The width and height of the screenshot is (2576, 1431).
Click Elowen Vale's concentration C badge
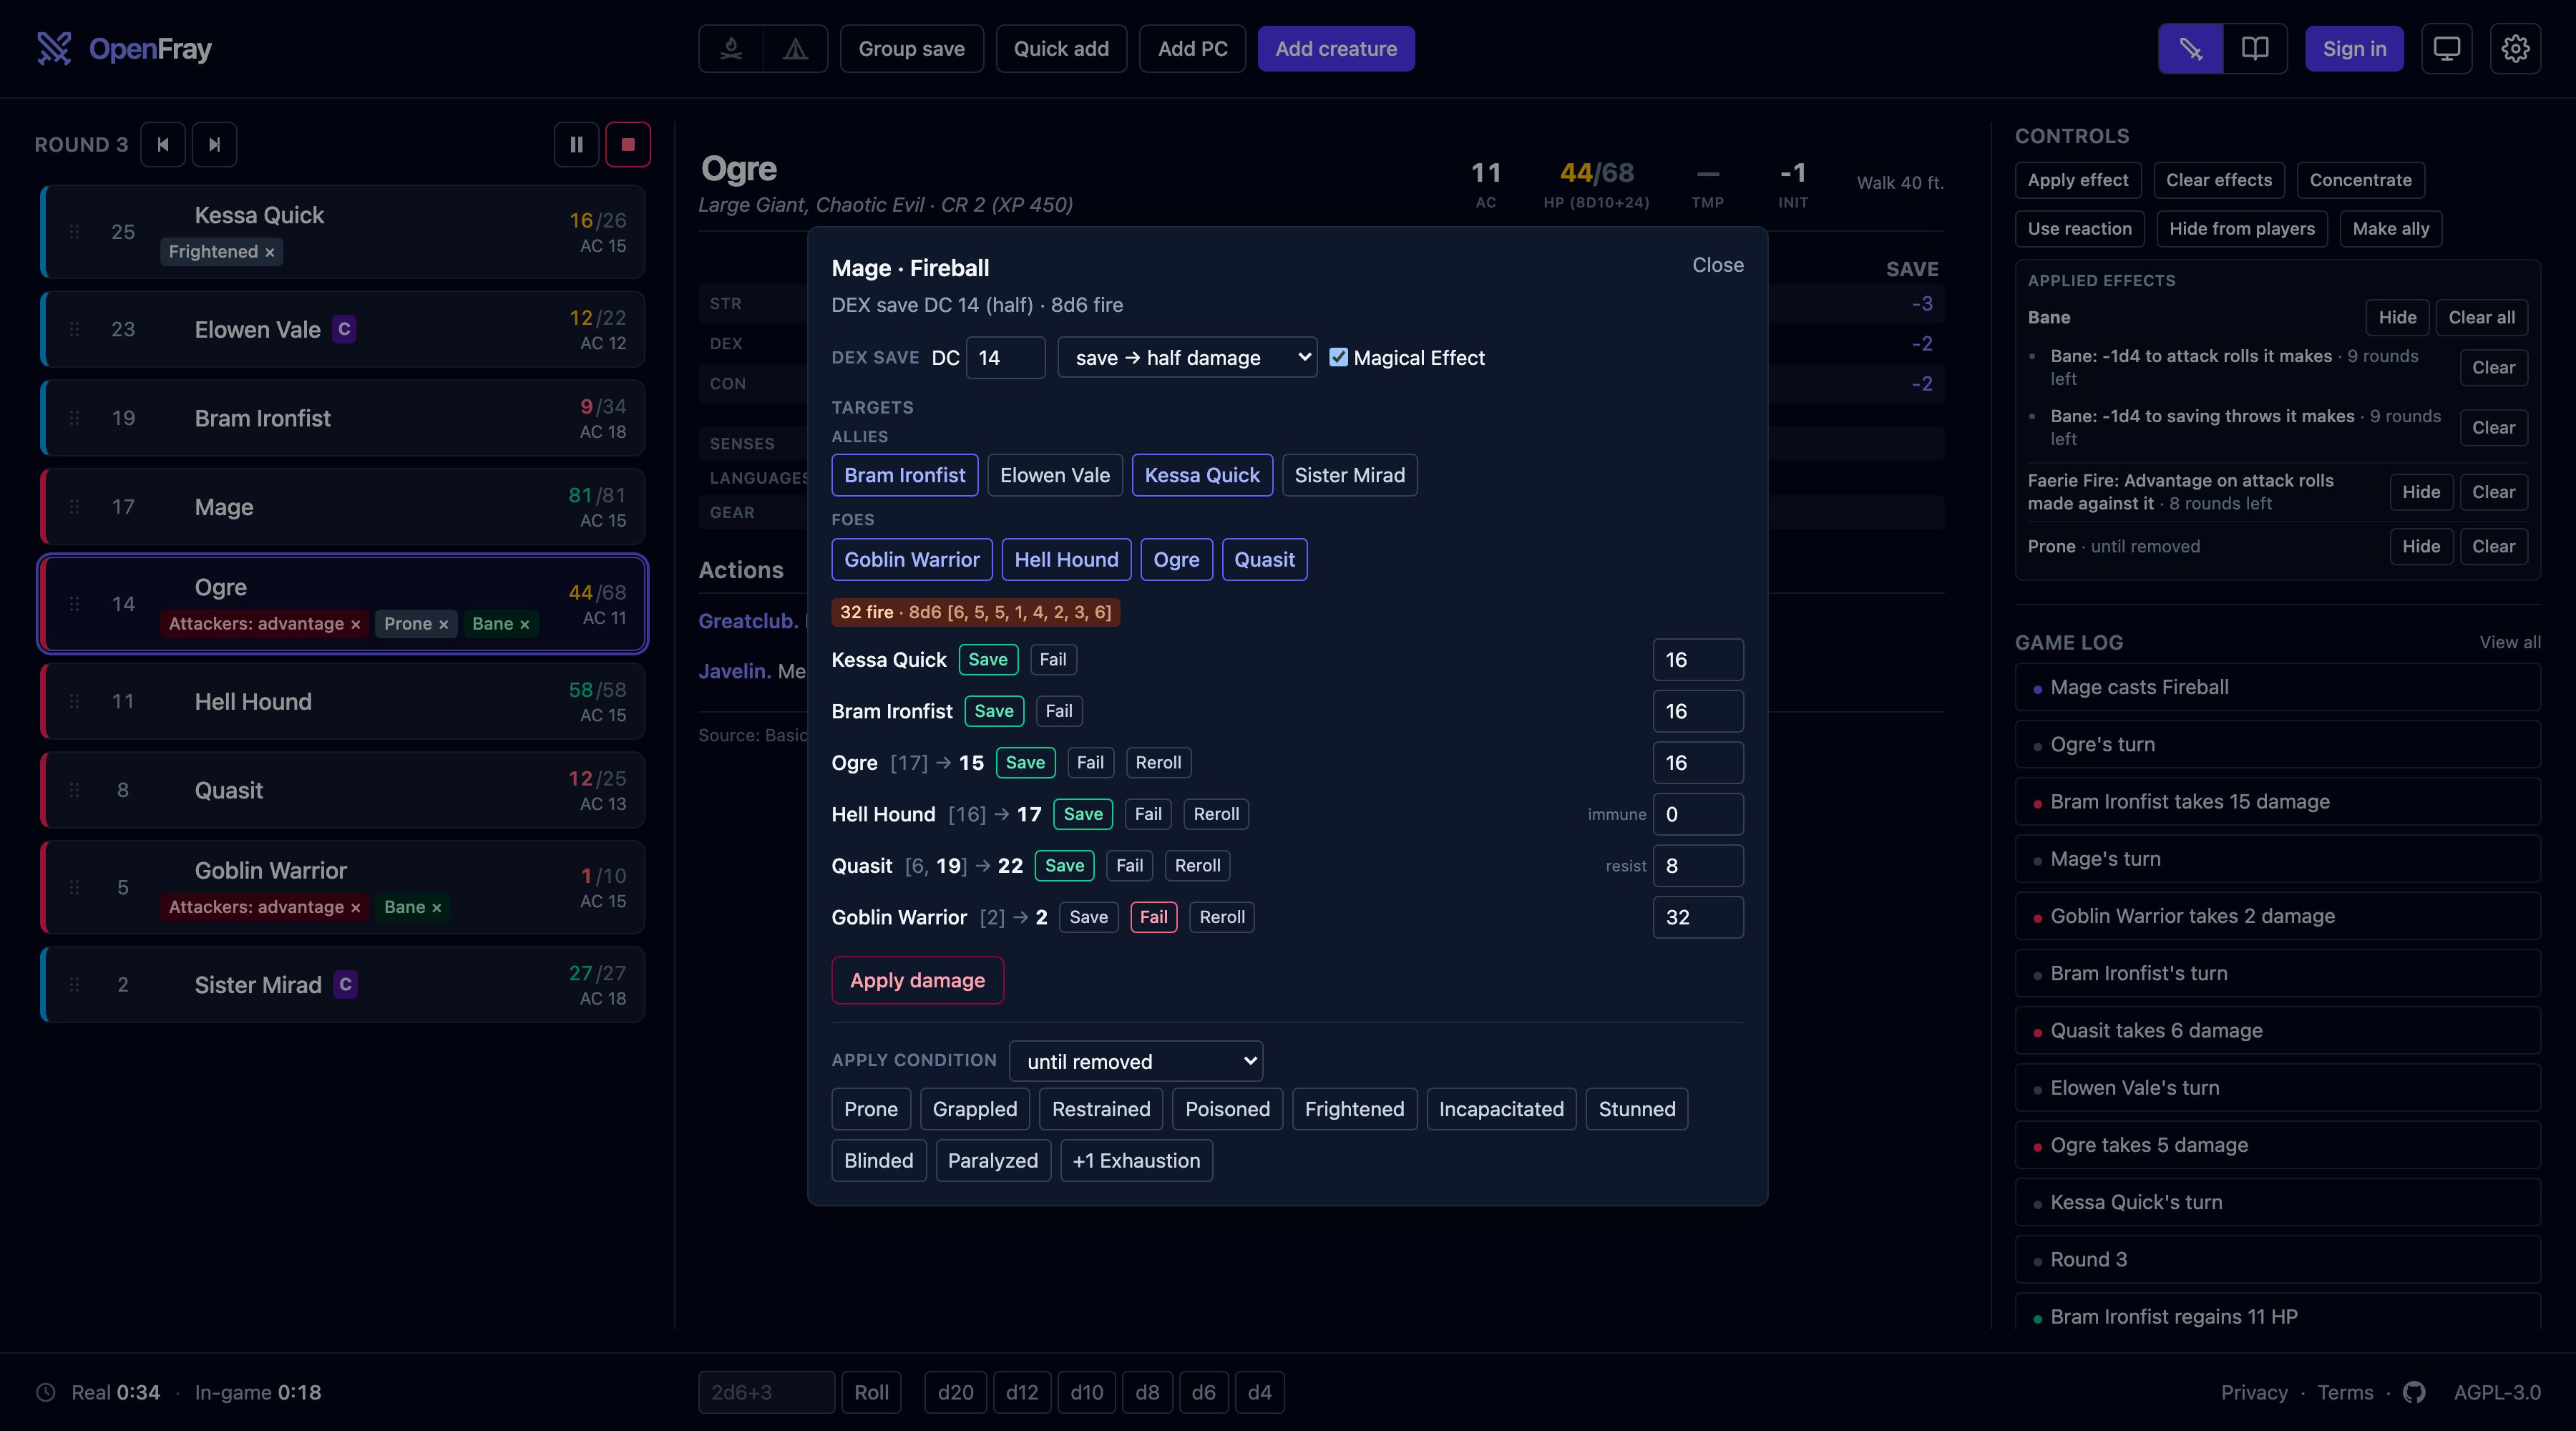pos(344,329)
